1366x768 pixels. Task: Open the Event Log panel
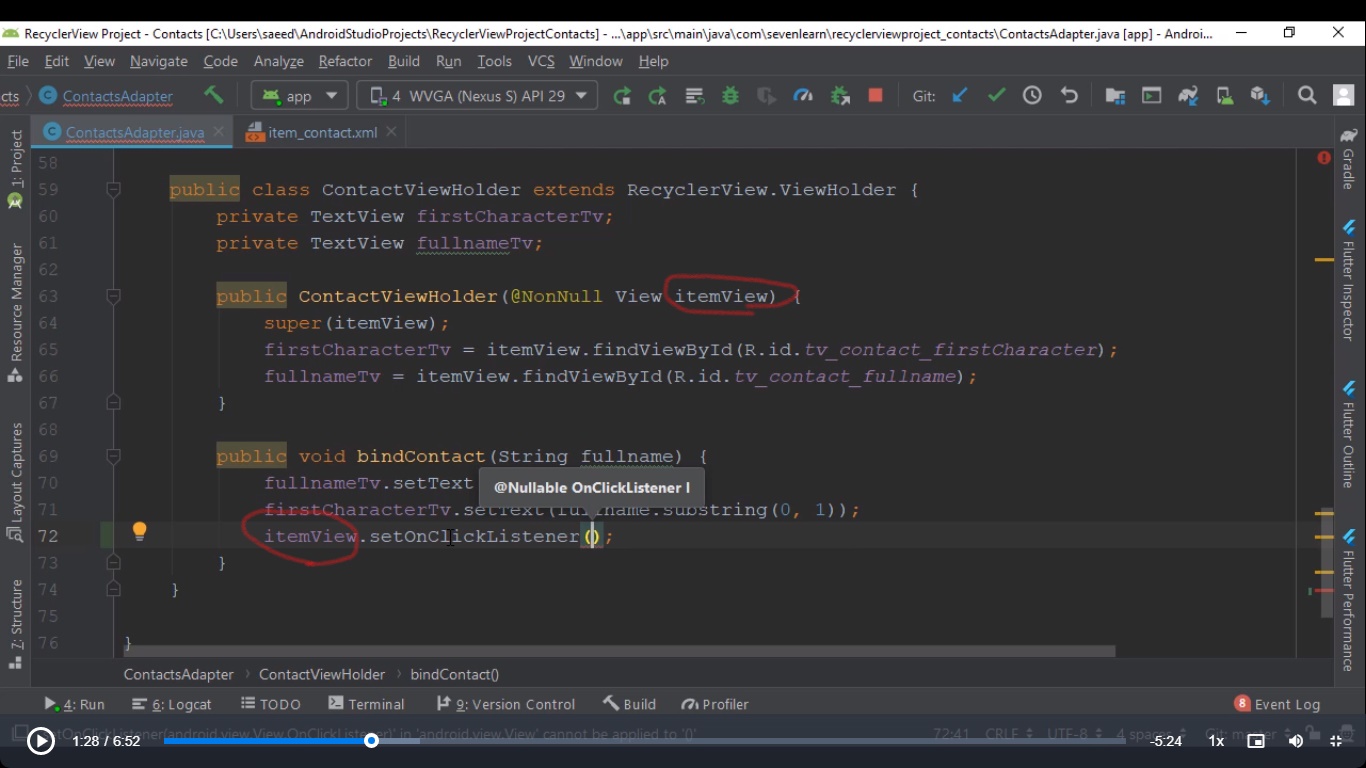click(1277, 704)
